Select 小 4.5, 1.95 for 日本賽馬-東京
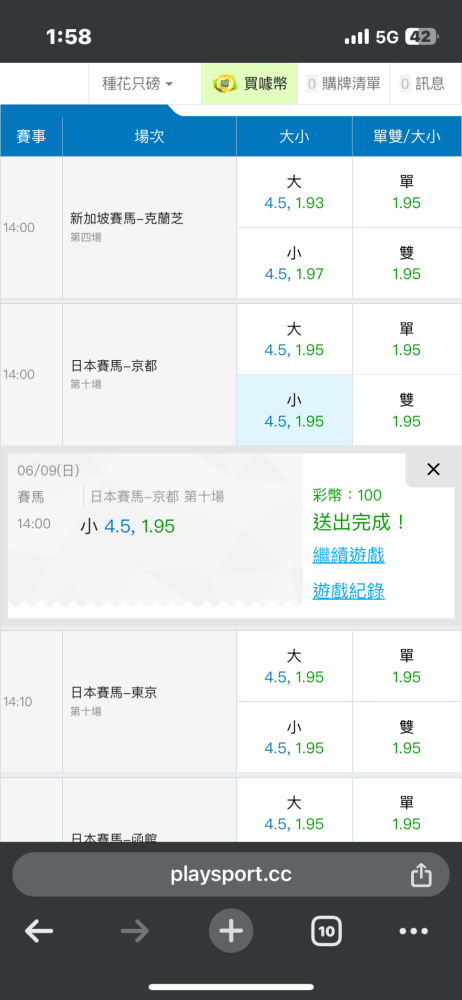Screen dimensions: 462x1000 (294, 737)
